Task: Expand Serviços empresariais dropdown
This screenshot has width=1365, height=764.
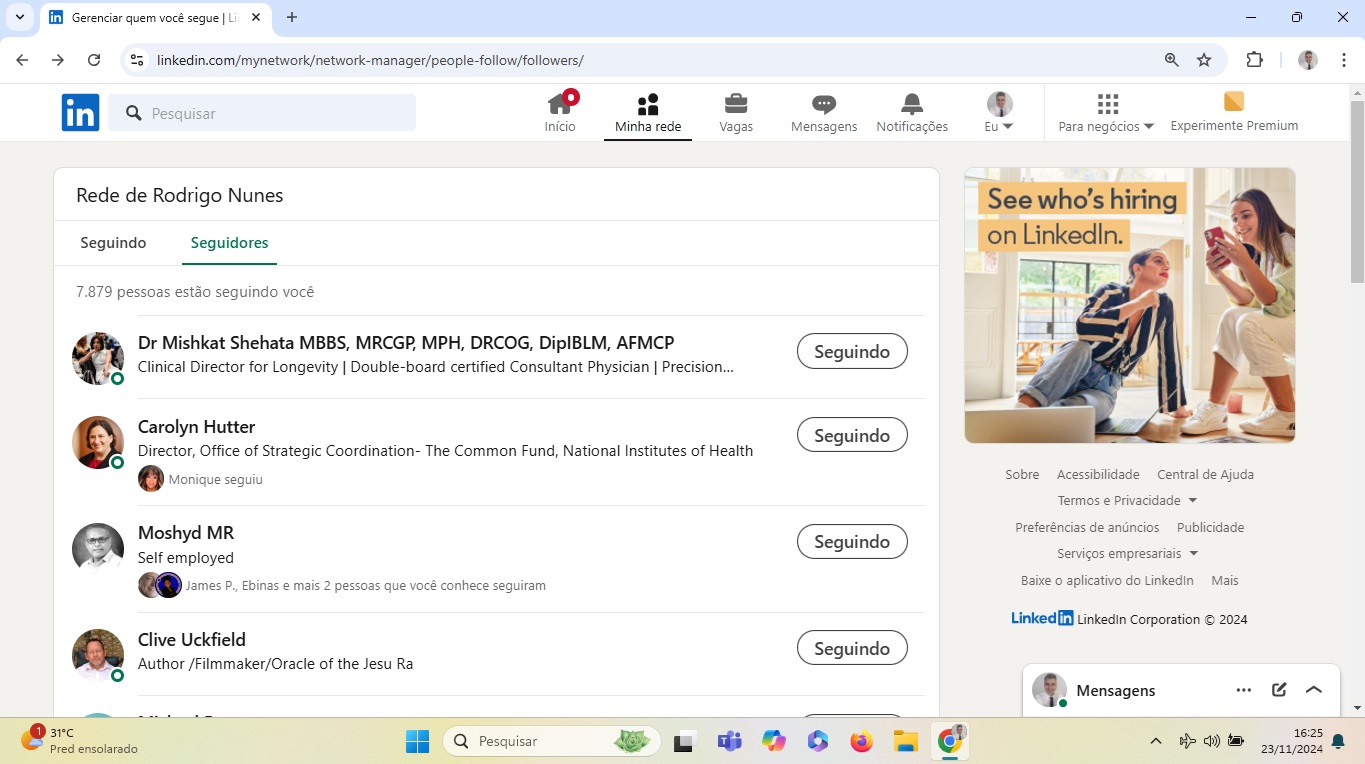Action: [x=1127, y=554]
